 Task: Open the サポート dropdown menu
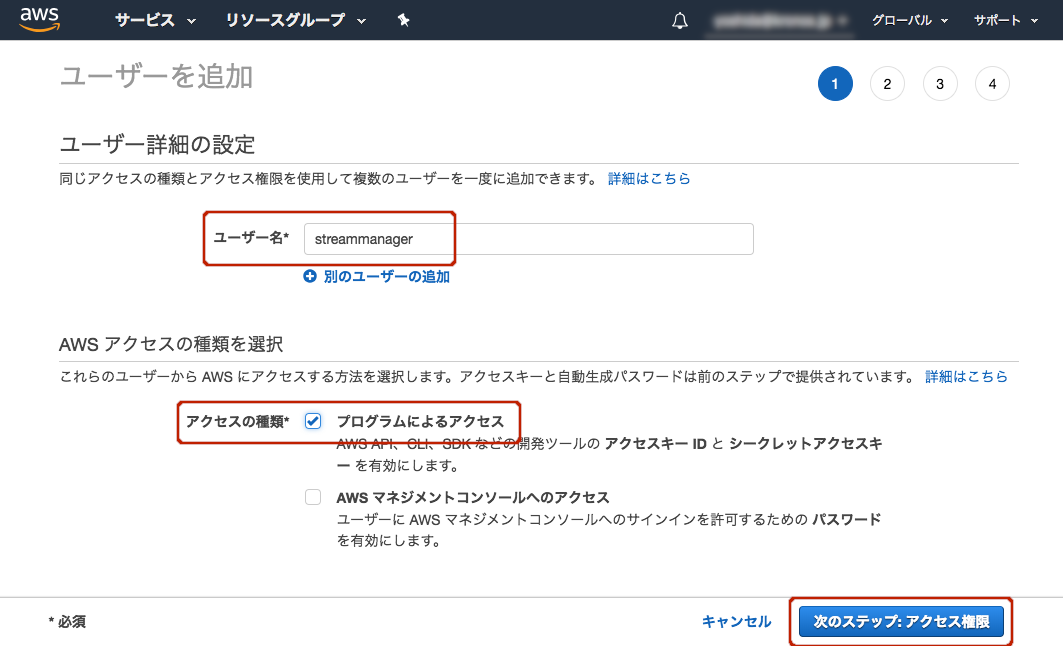pyautogui.click(x=1006, y=20)
